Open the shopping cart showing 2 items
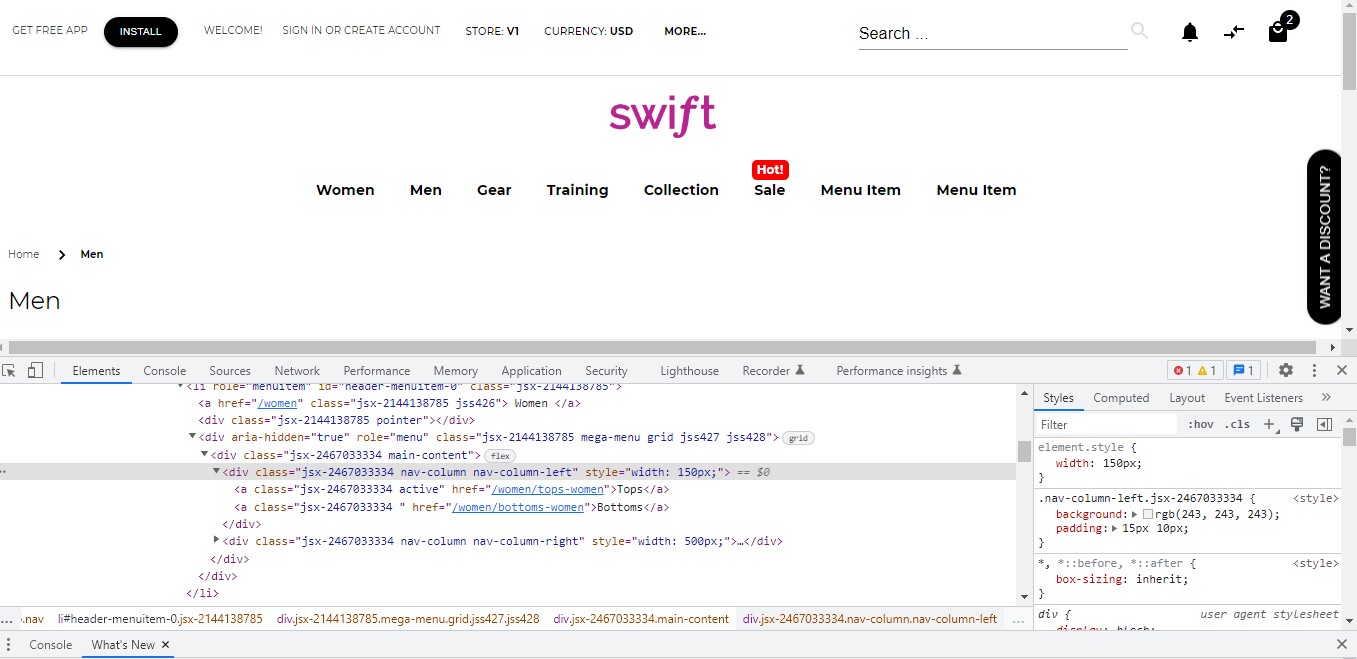This screenshot has height=659, width=1357. tap(1276, 32)
